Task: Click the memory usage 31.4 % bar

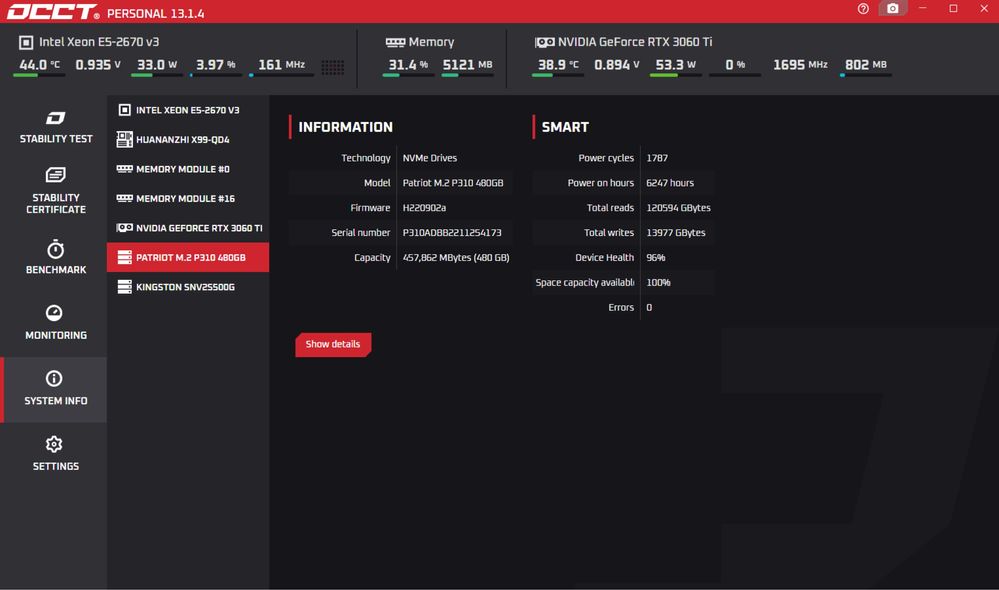Action: point(408,75)
